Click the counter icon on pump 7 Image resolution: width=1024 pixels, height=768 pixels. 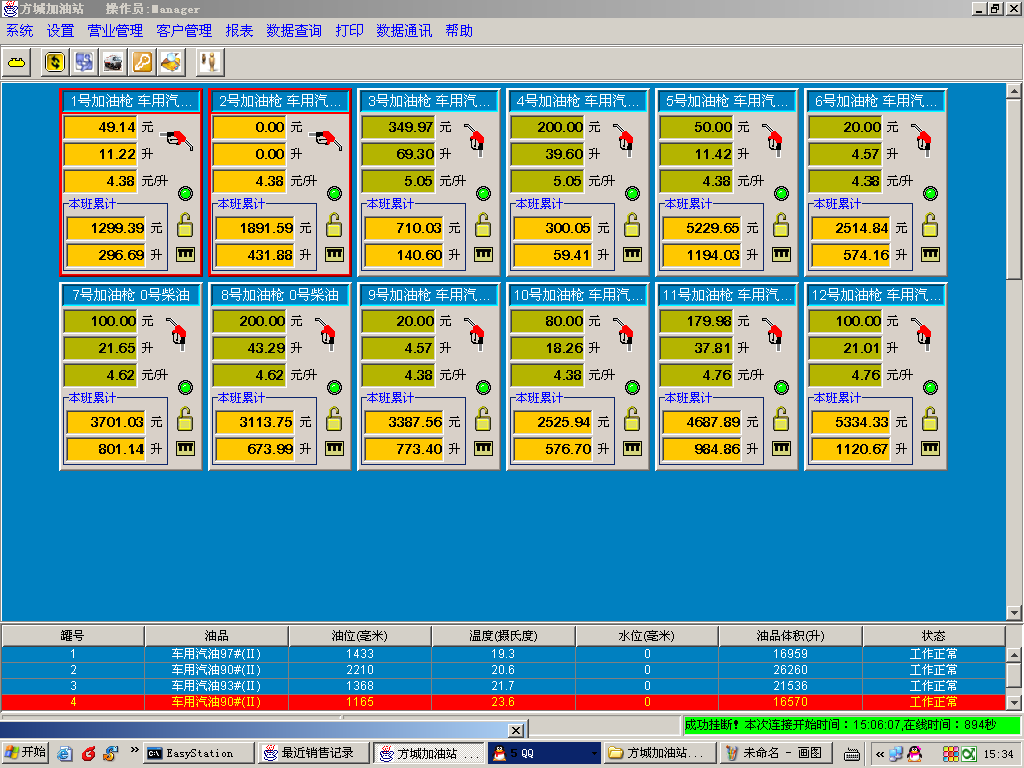tap(185, 448)
